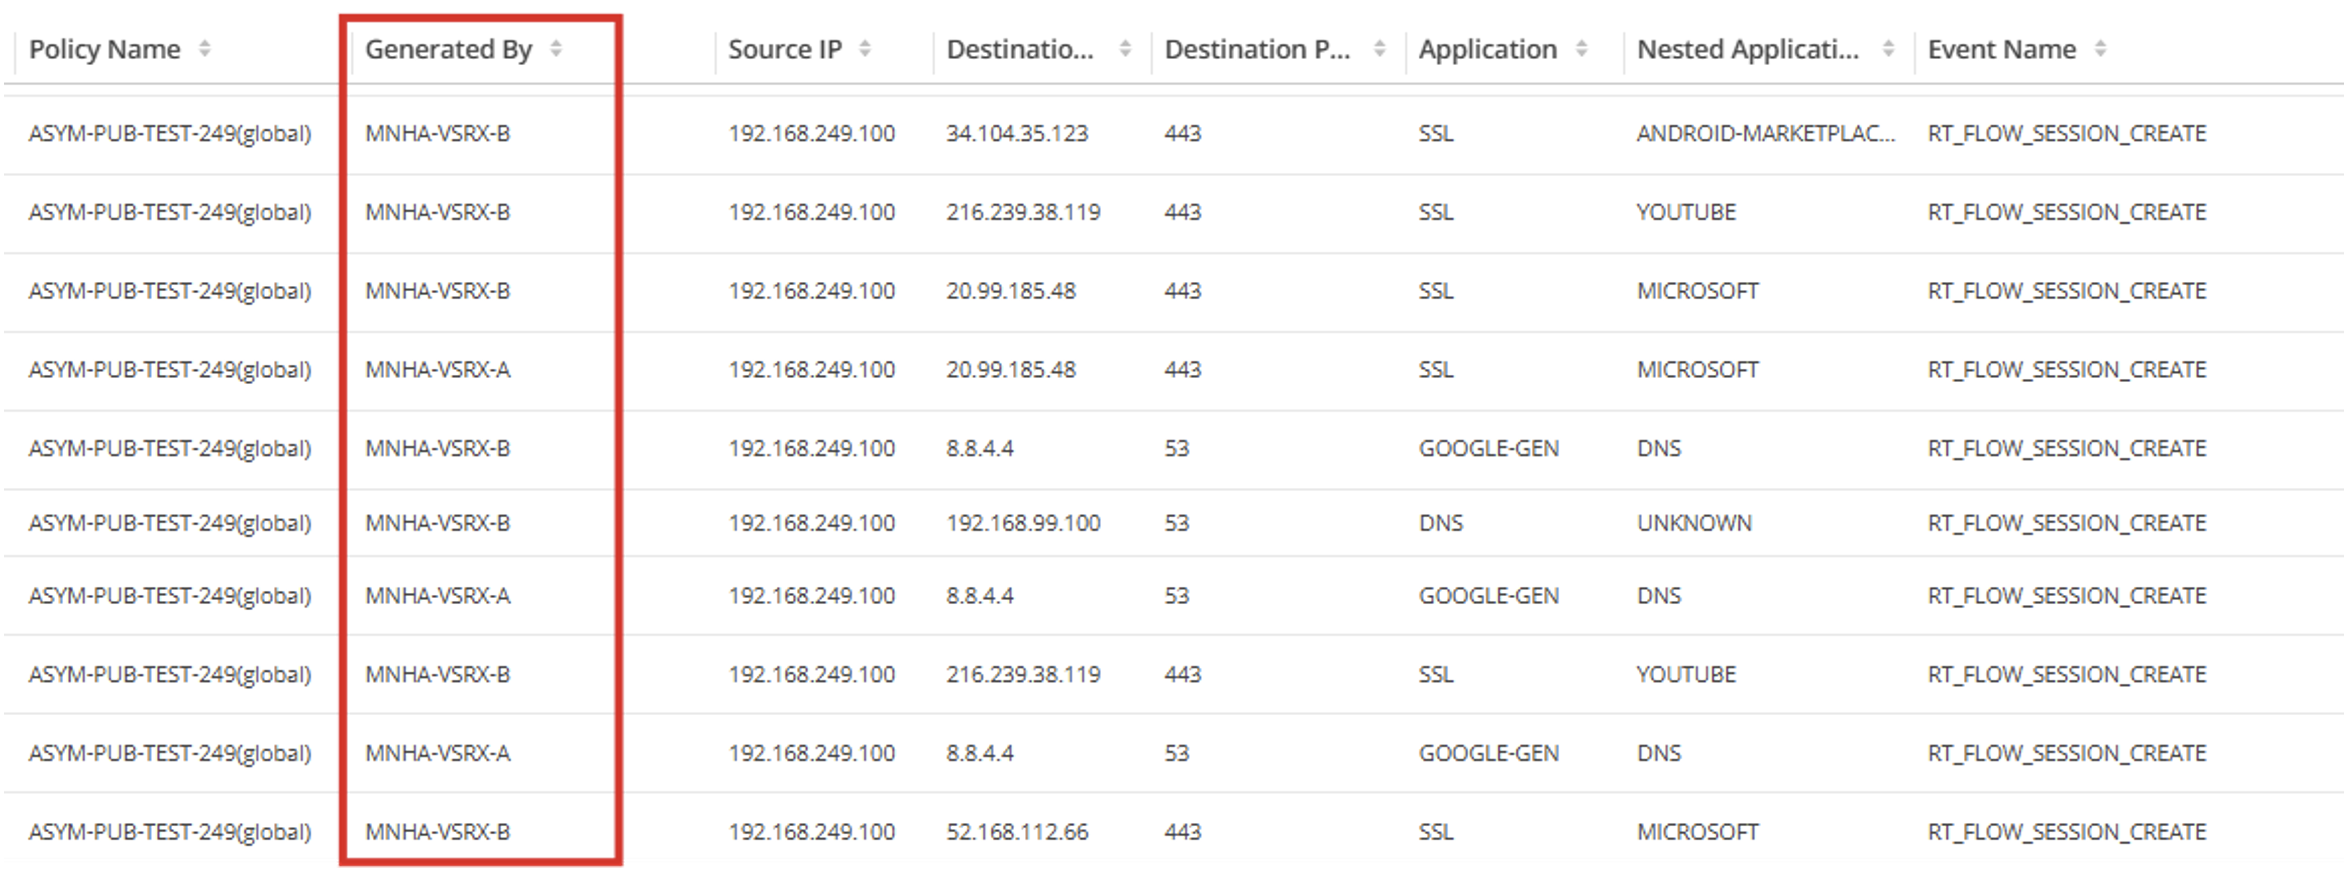Click RT_FLOW_SESSION_CREATE in the UNKNOWN row
Viewport: 2350px width, 874px height.
(2066, 523)
